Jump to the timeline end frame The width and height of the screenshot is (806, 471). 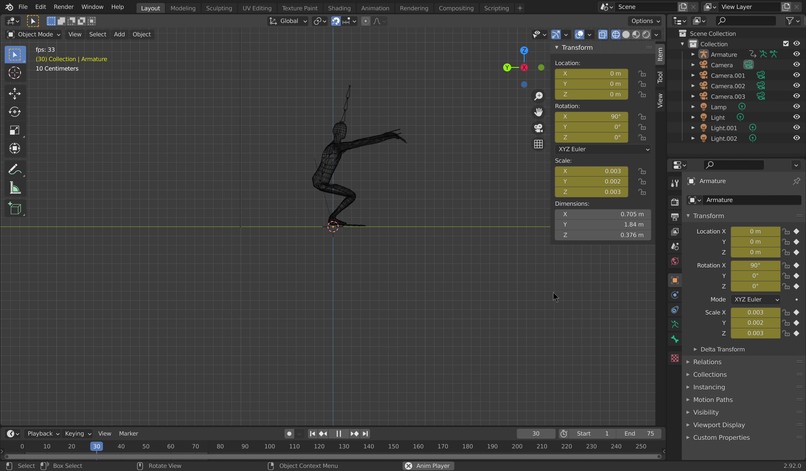[x=365, y=434]
